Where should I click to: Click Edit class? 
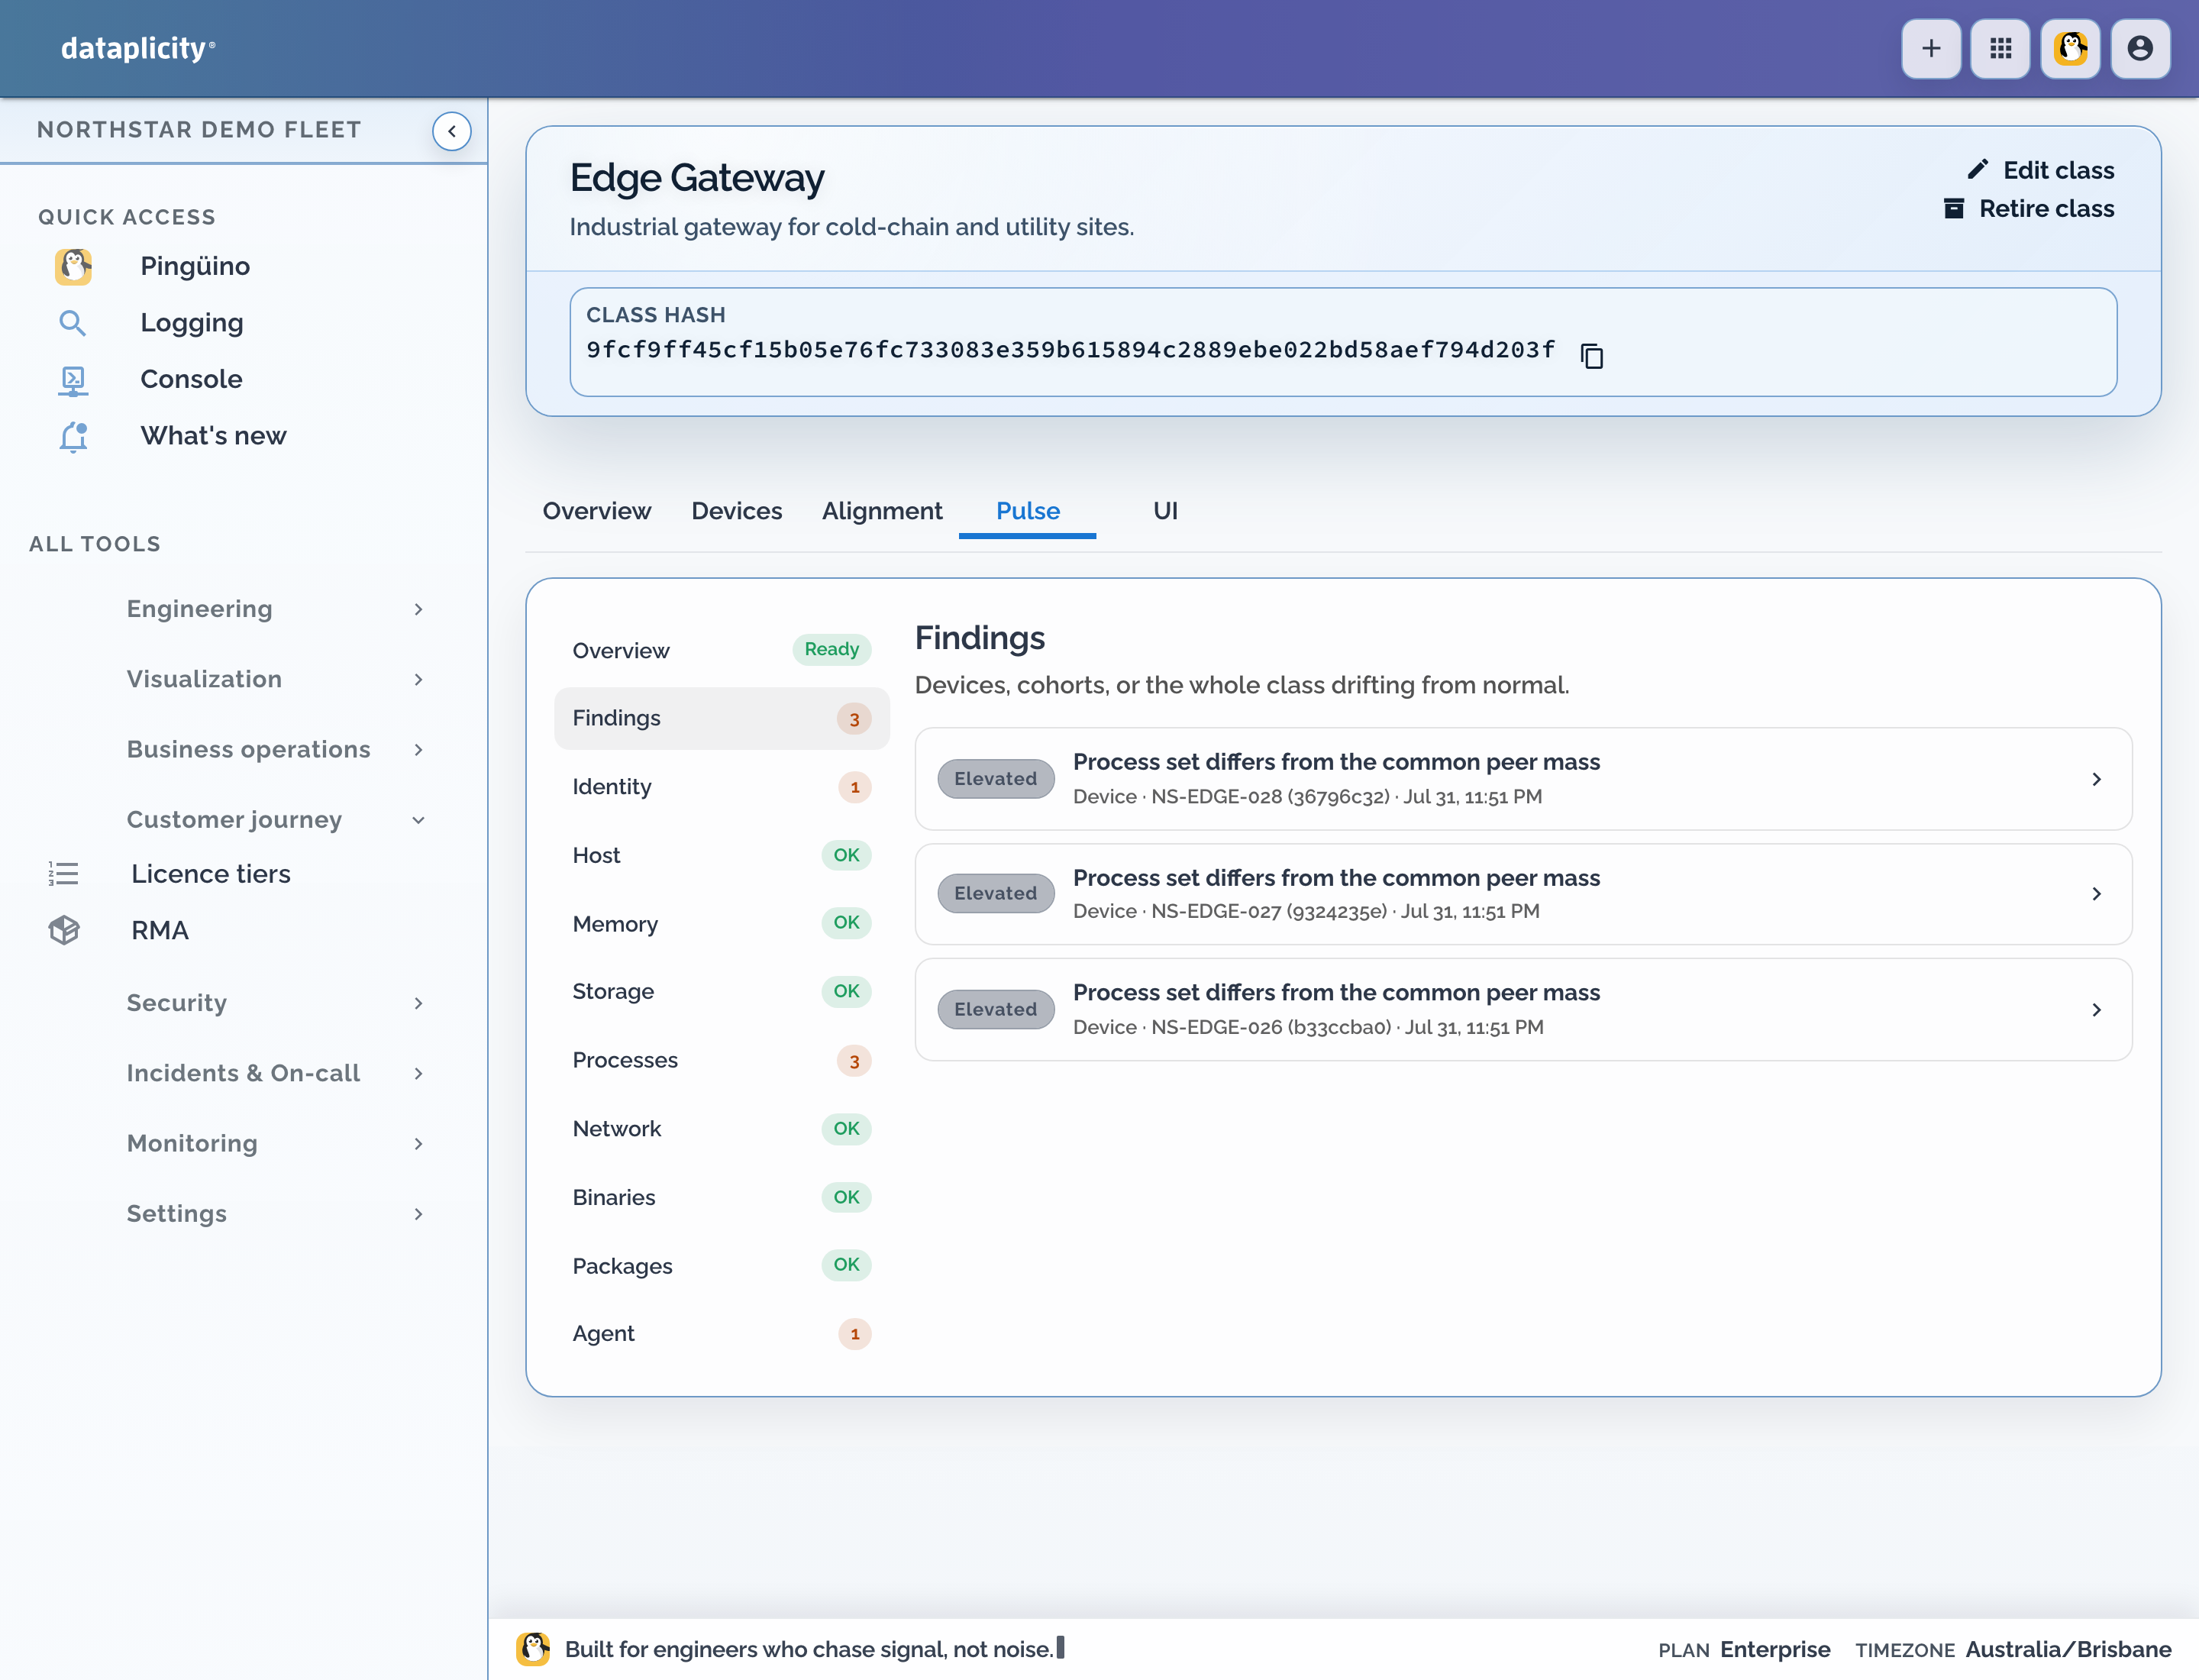pos(2040,170)
